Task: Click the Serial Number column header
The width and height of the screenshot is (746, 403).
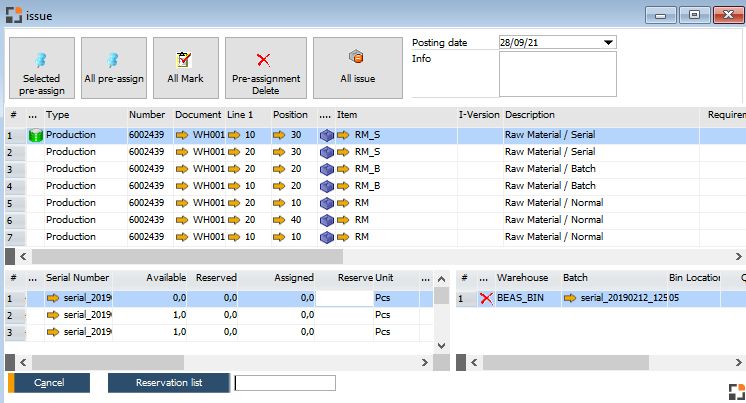Action: (77, 277)
